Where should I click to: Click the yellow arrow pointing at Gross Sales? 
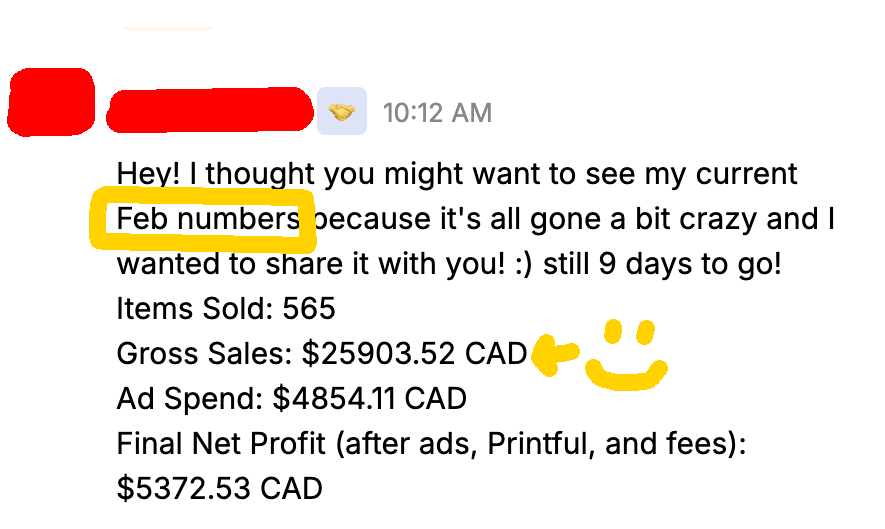(555, 354)
